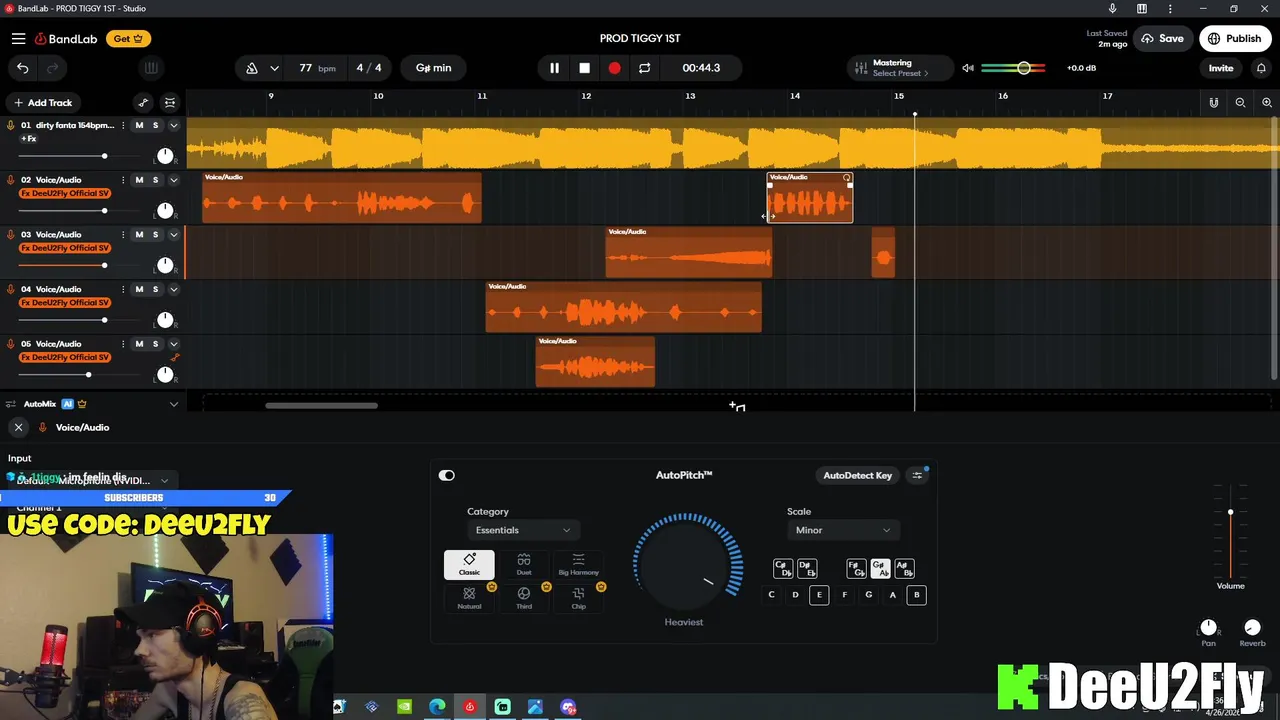The height and width of the screenshot is (720, 1280).
Task: Open track 05 three-dot options menu
Action: tap(123, 344)
